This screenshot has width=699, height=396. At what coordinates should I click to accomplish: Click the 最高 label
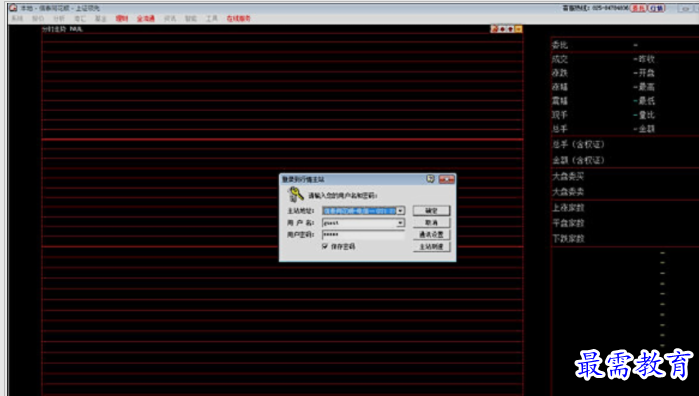(x=646, y=87)
